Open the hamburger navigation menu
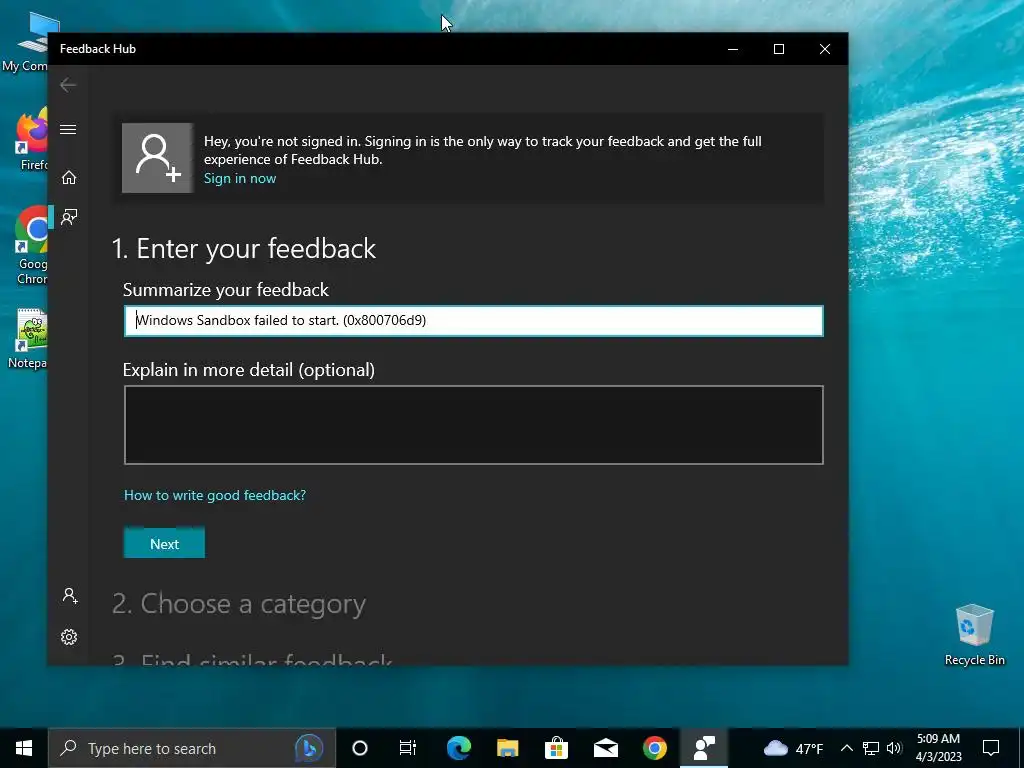 pyautogui.click(x=68, y=129)
